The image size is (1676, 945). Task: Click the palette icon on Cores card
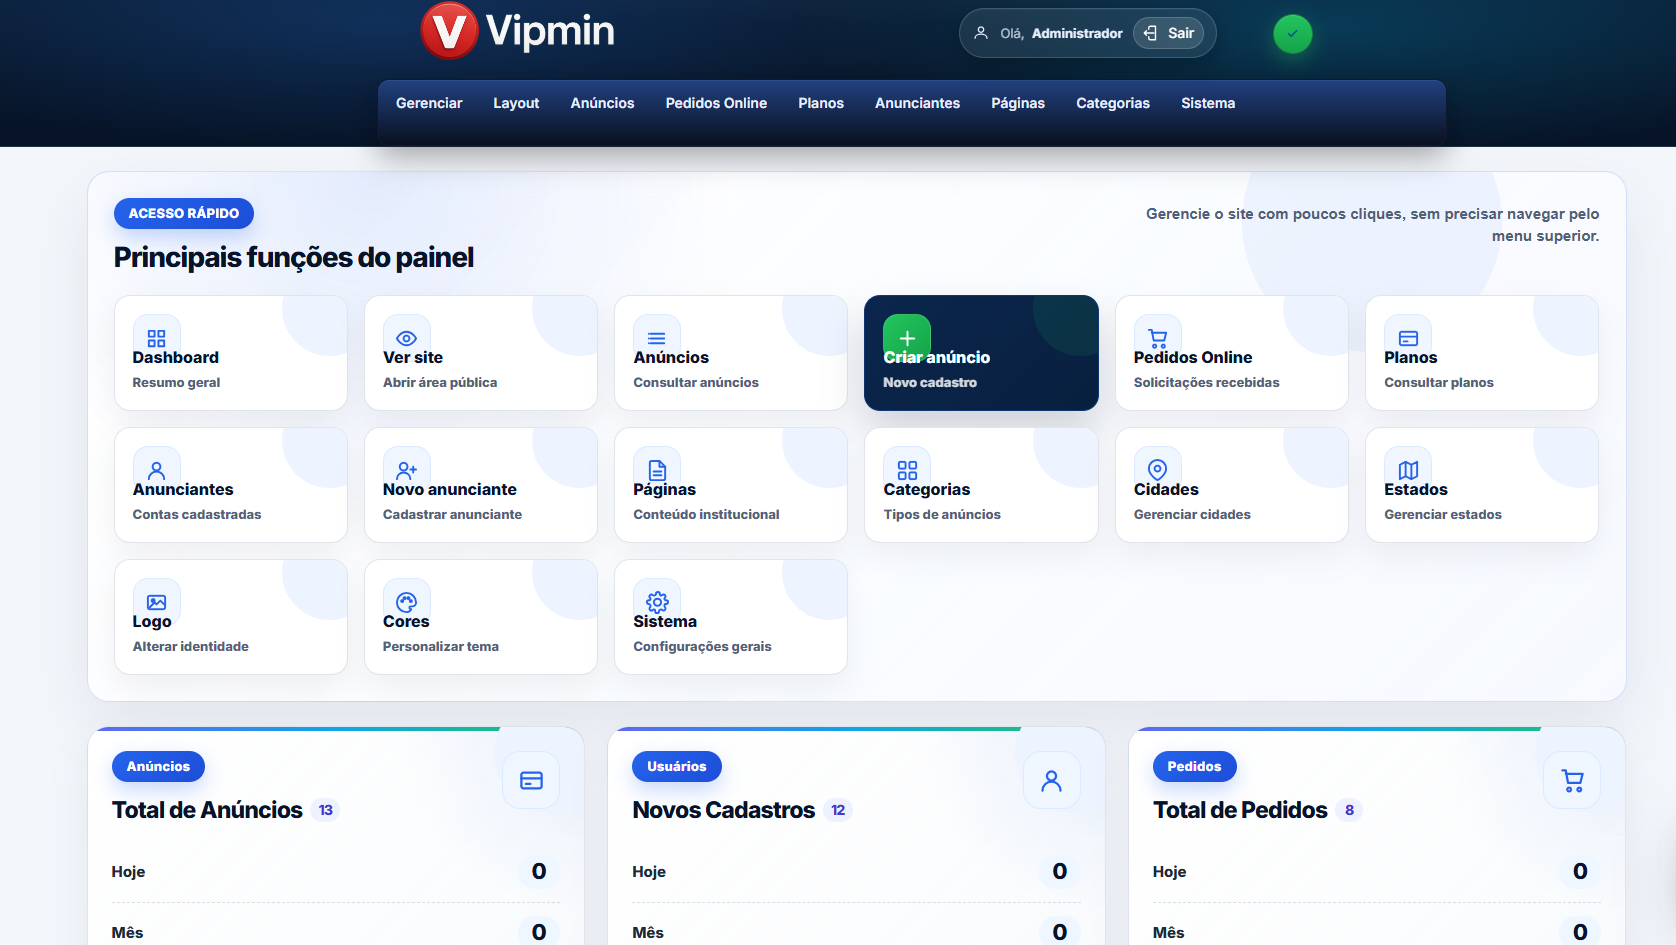(407, 602)
